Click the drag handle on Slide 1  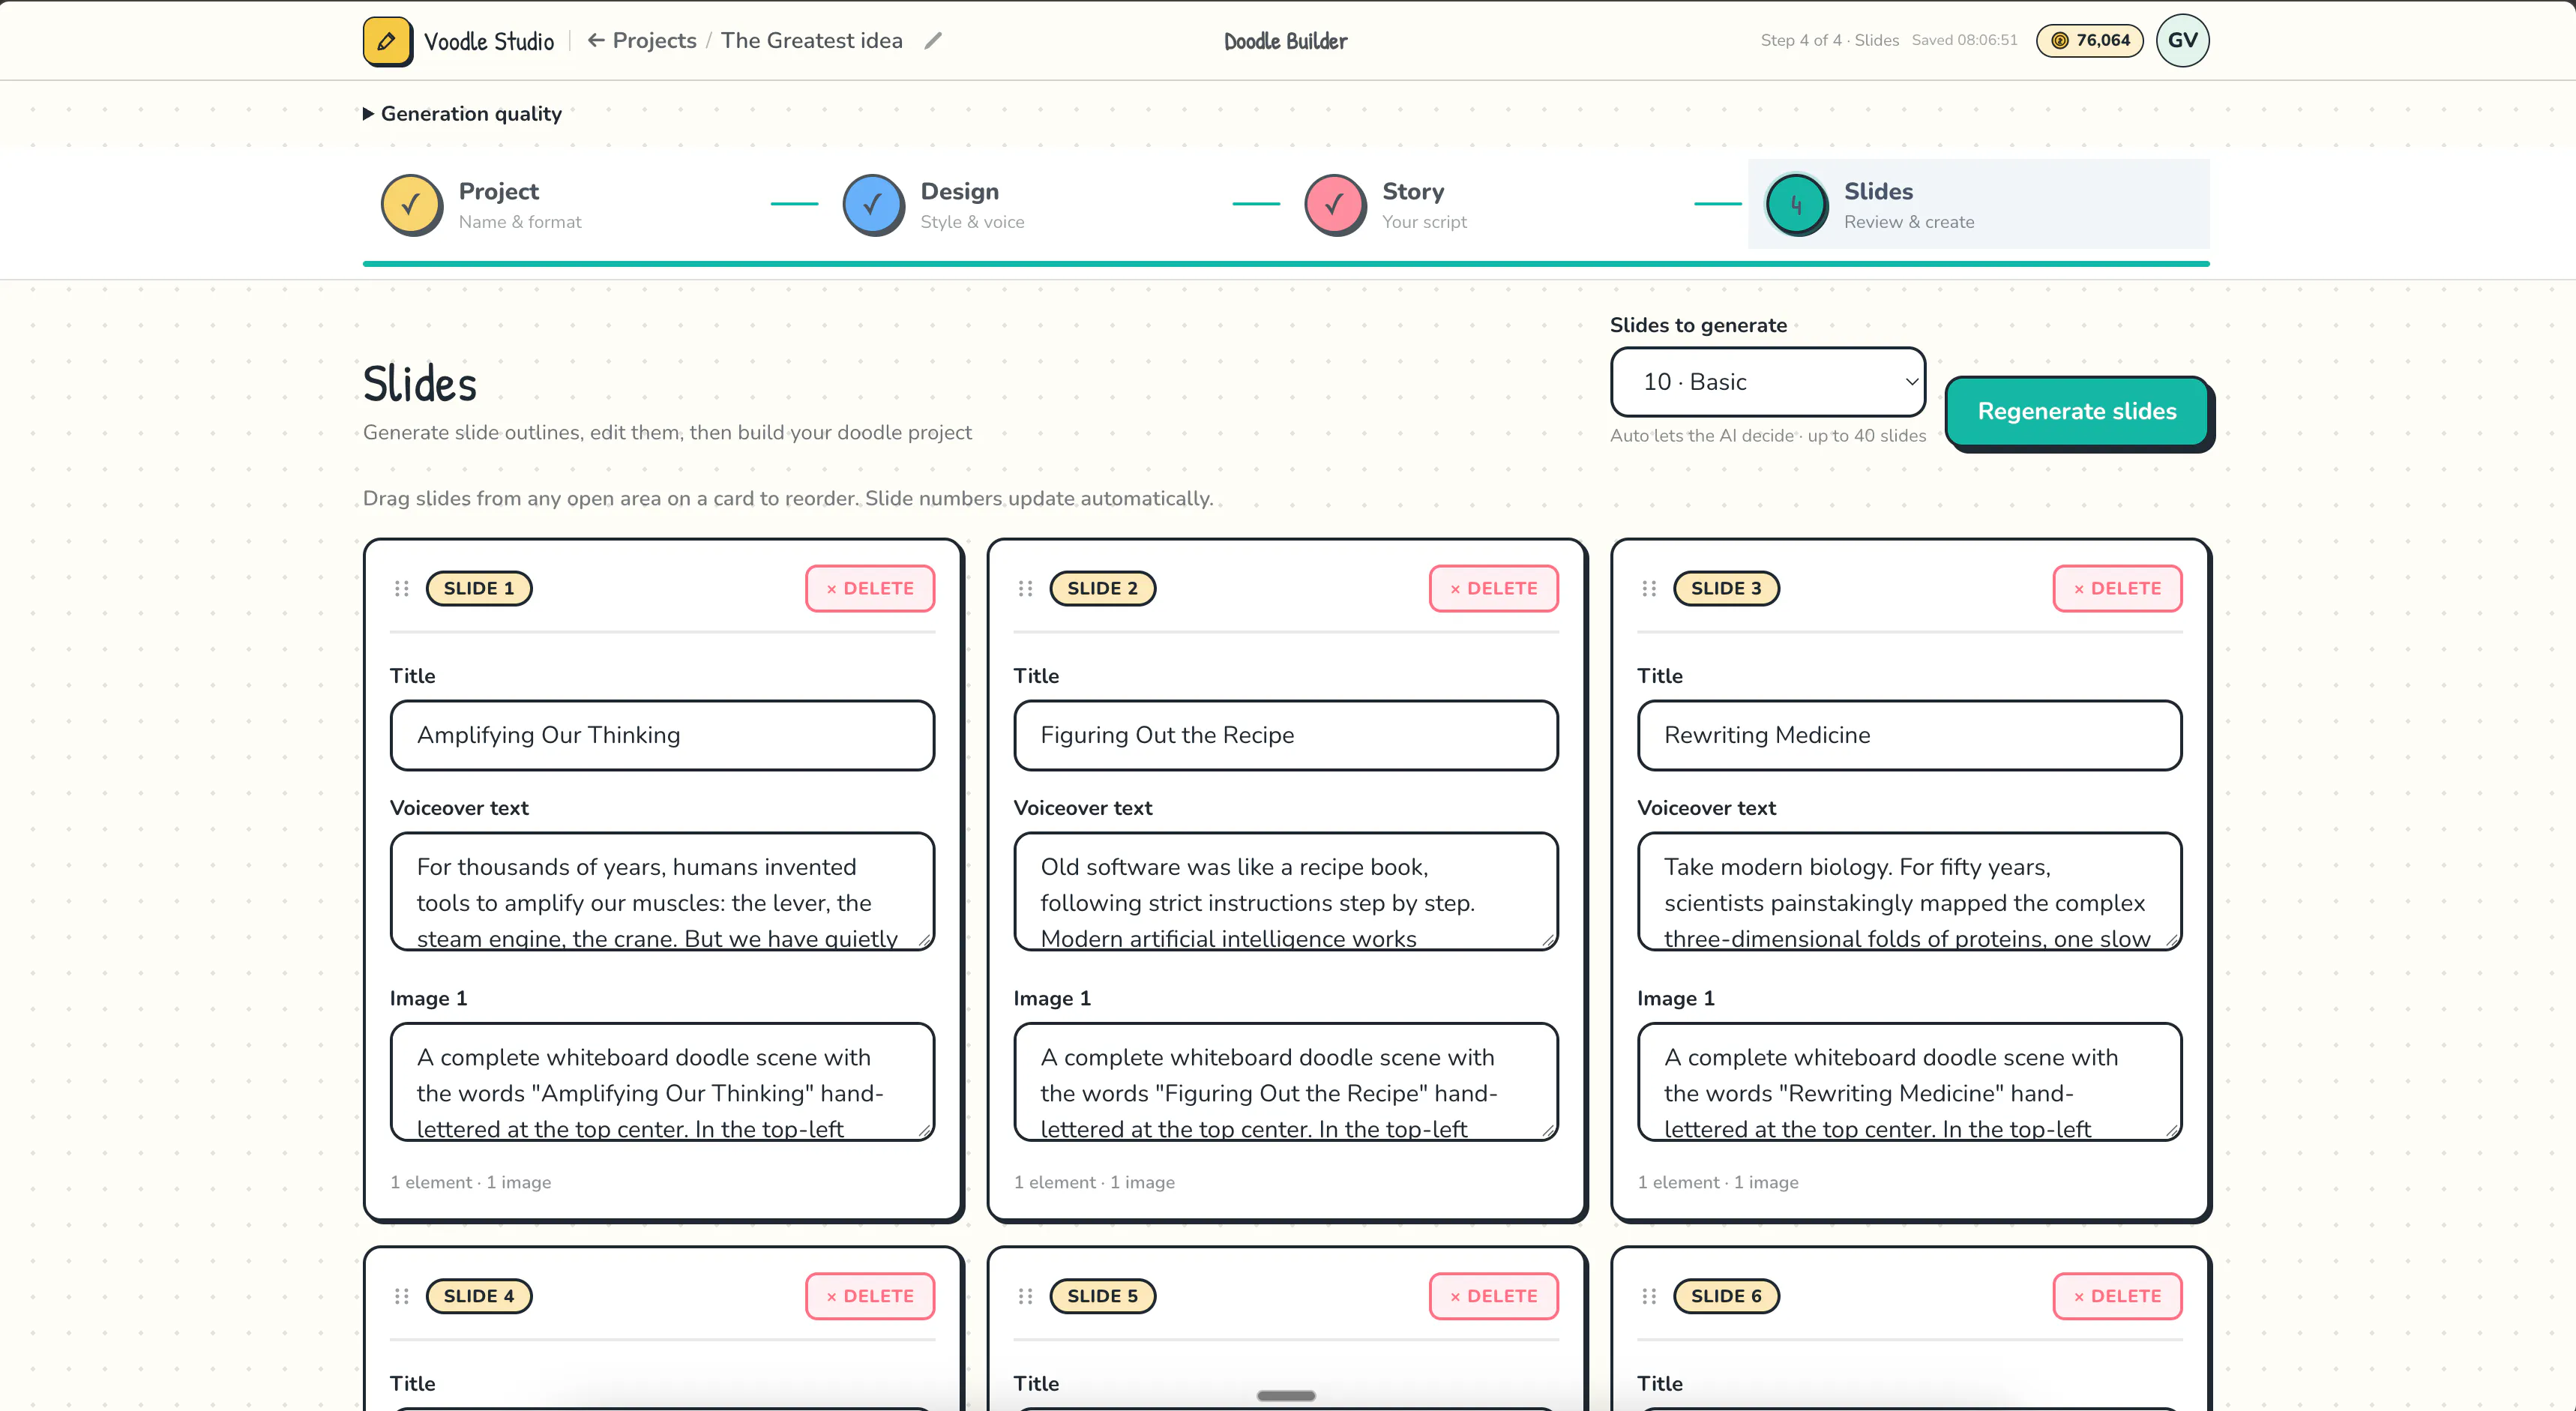402,589
